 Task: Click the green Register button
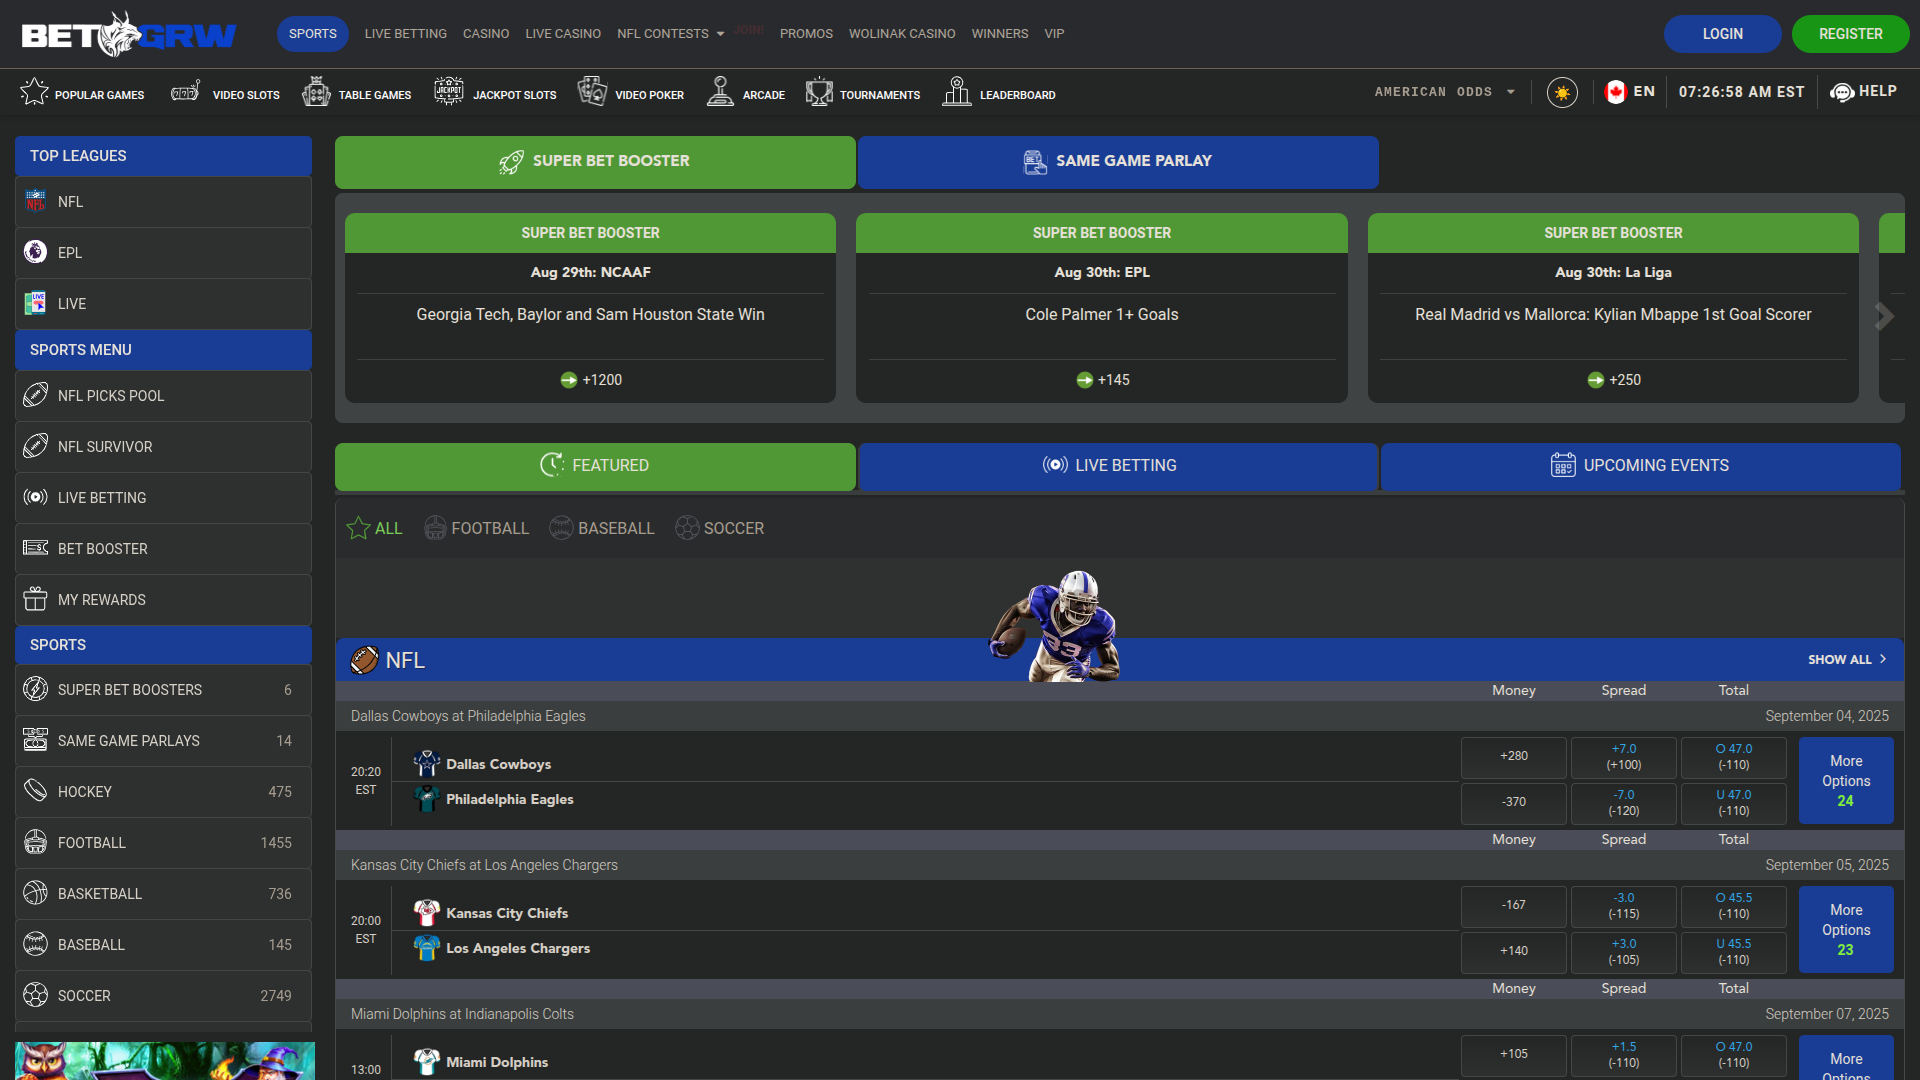1850,34
